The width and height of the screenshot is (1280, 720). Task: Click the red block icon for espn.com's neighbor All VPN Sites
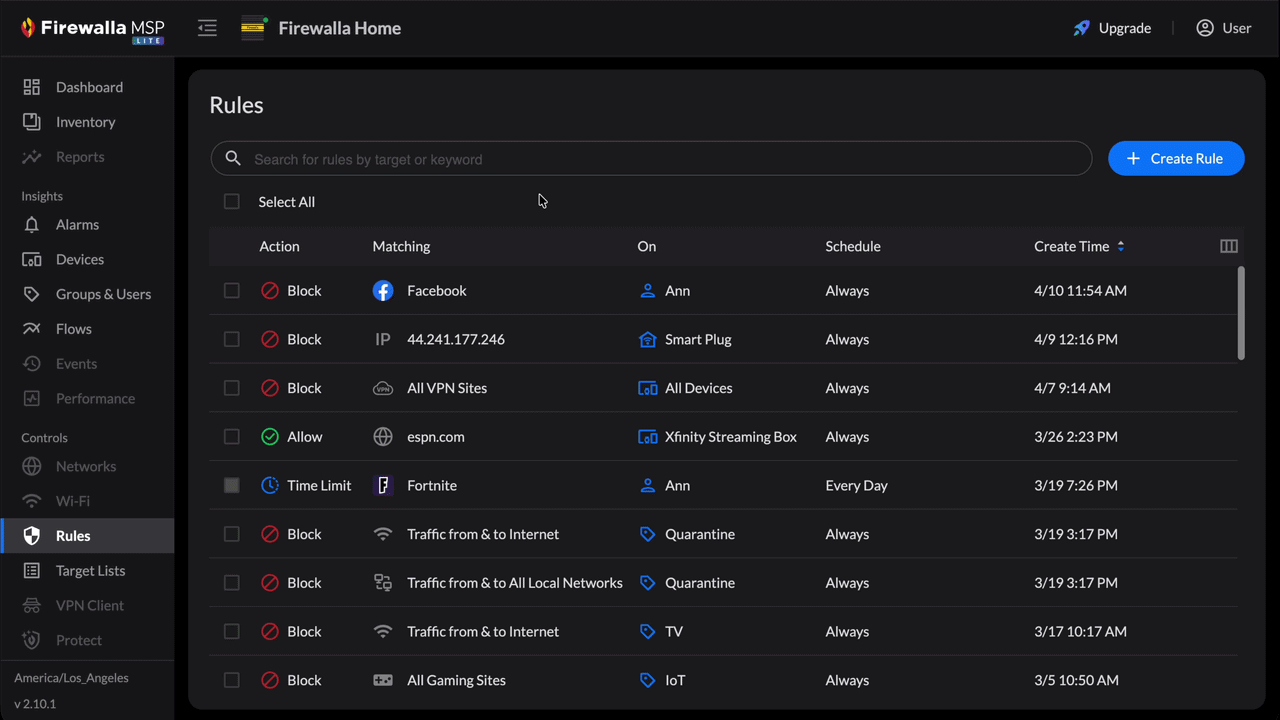pyautogui.click(x=270, y=388)
